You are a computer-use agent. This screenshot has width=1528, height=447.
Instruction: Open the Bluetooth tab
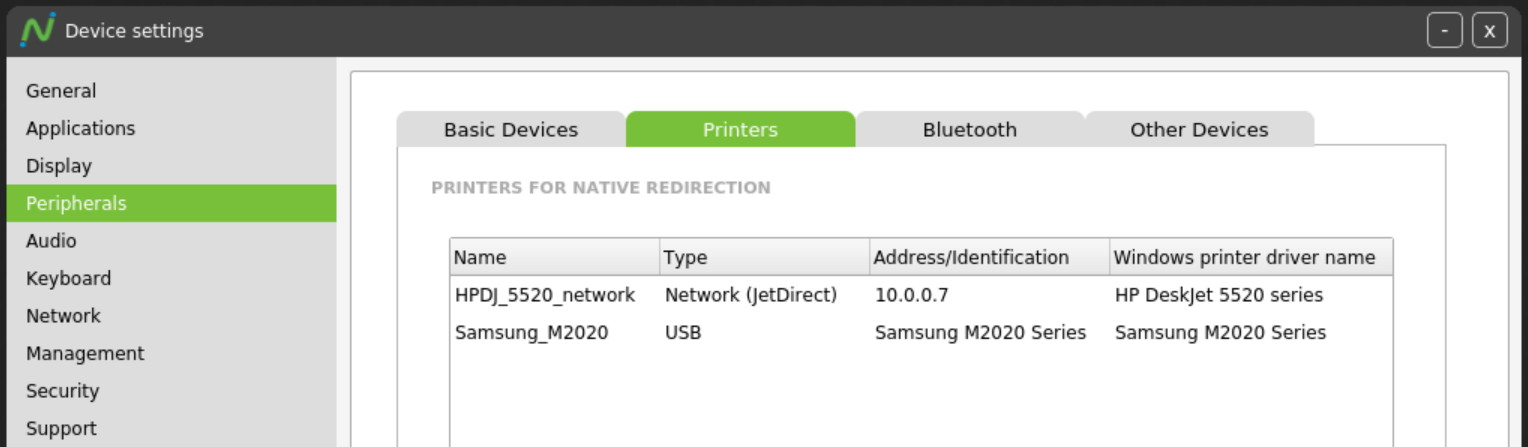pyautogui.click(x=969, y=130)
